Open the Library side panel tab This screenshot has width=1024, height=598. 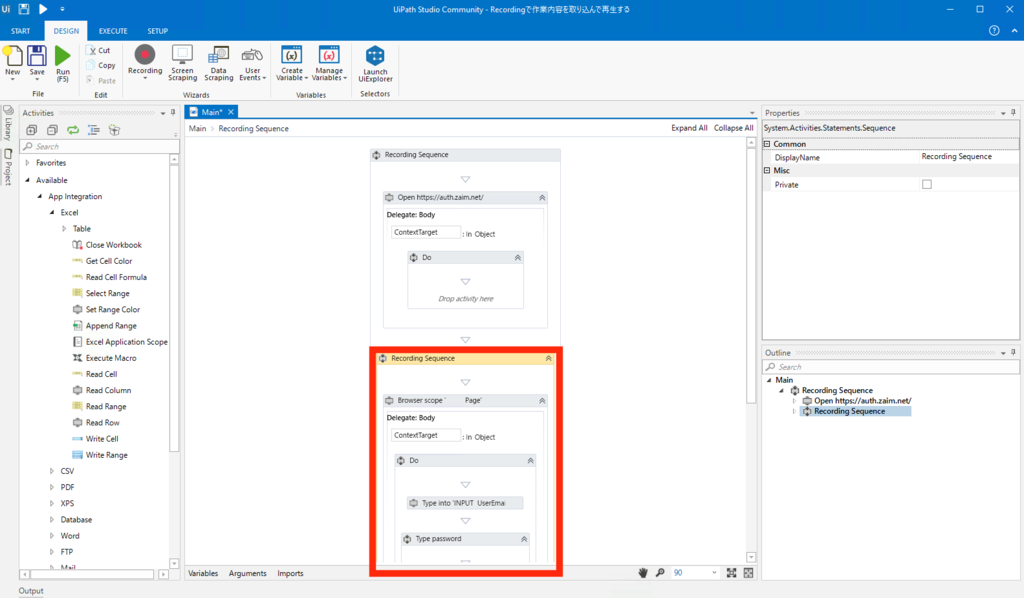(x=8, y=123)
